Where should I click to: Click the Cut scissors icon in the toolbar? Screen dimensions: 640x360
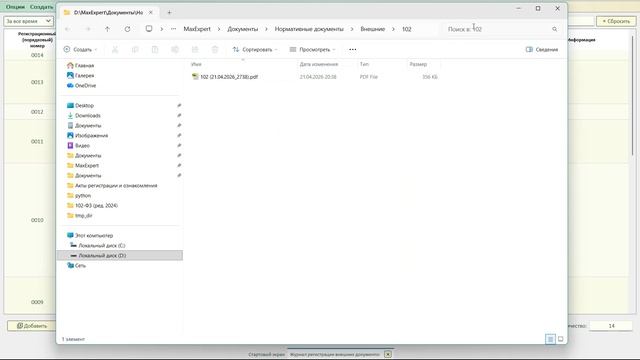(115, 49)
